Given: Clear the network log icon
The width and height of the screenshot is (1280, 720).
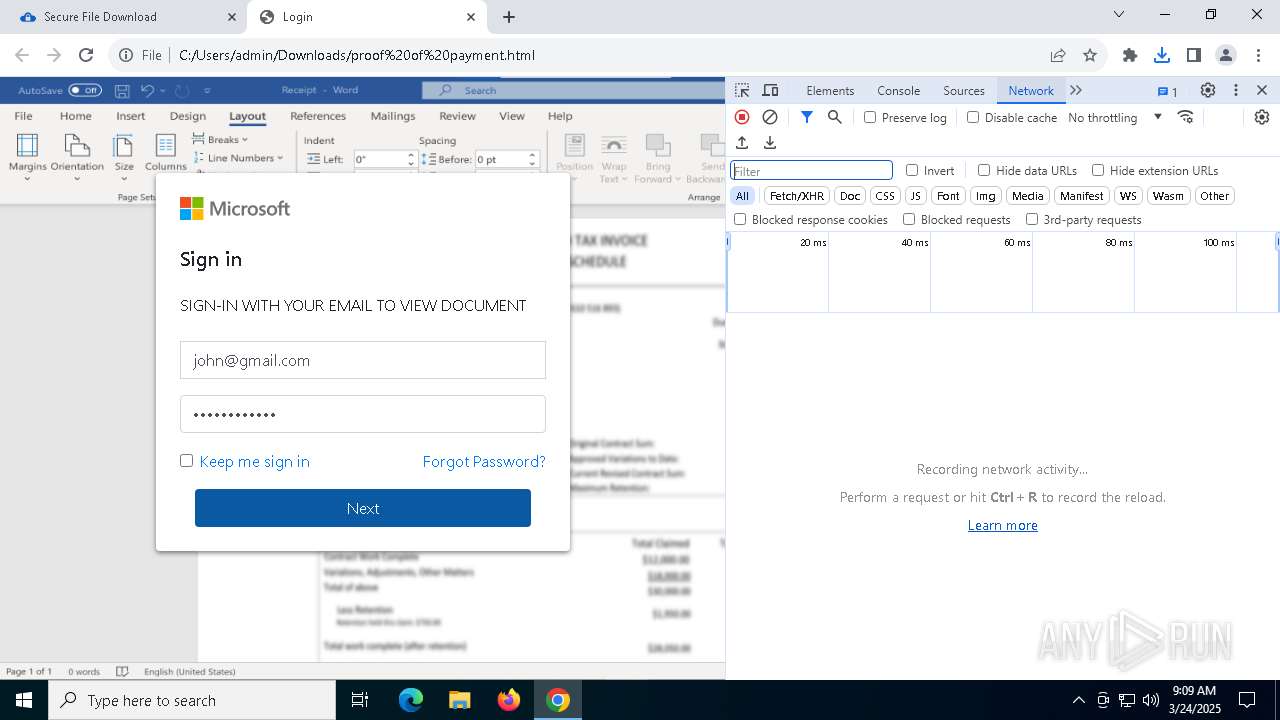Looking at the screenshot, I should coord(770,117).
